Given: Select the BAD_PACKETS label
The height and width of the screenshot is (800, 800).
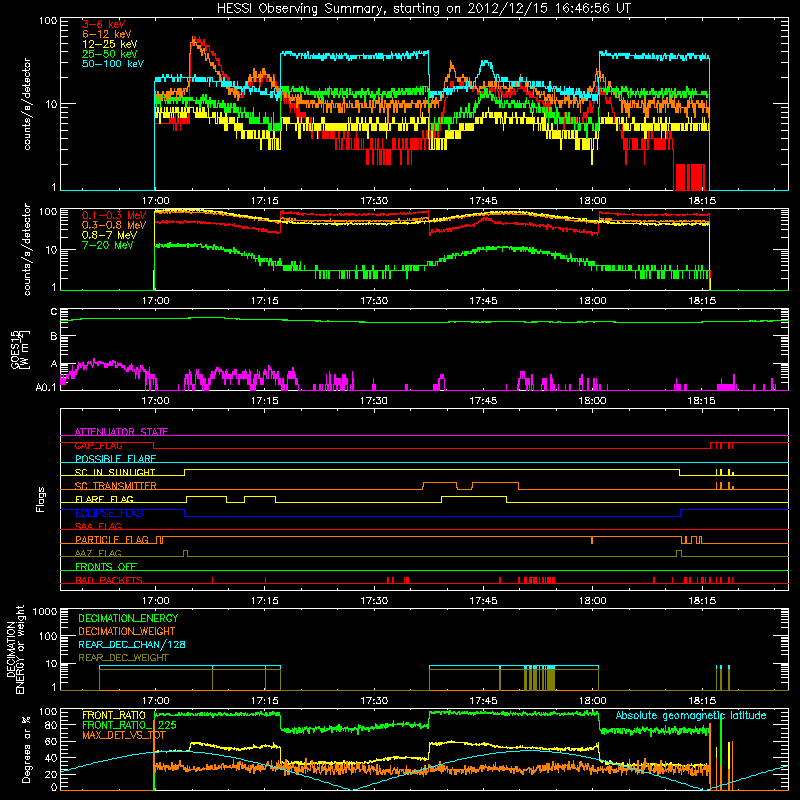Looking at the screenshot, I should pos(109,580).
